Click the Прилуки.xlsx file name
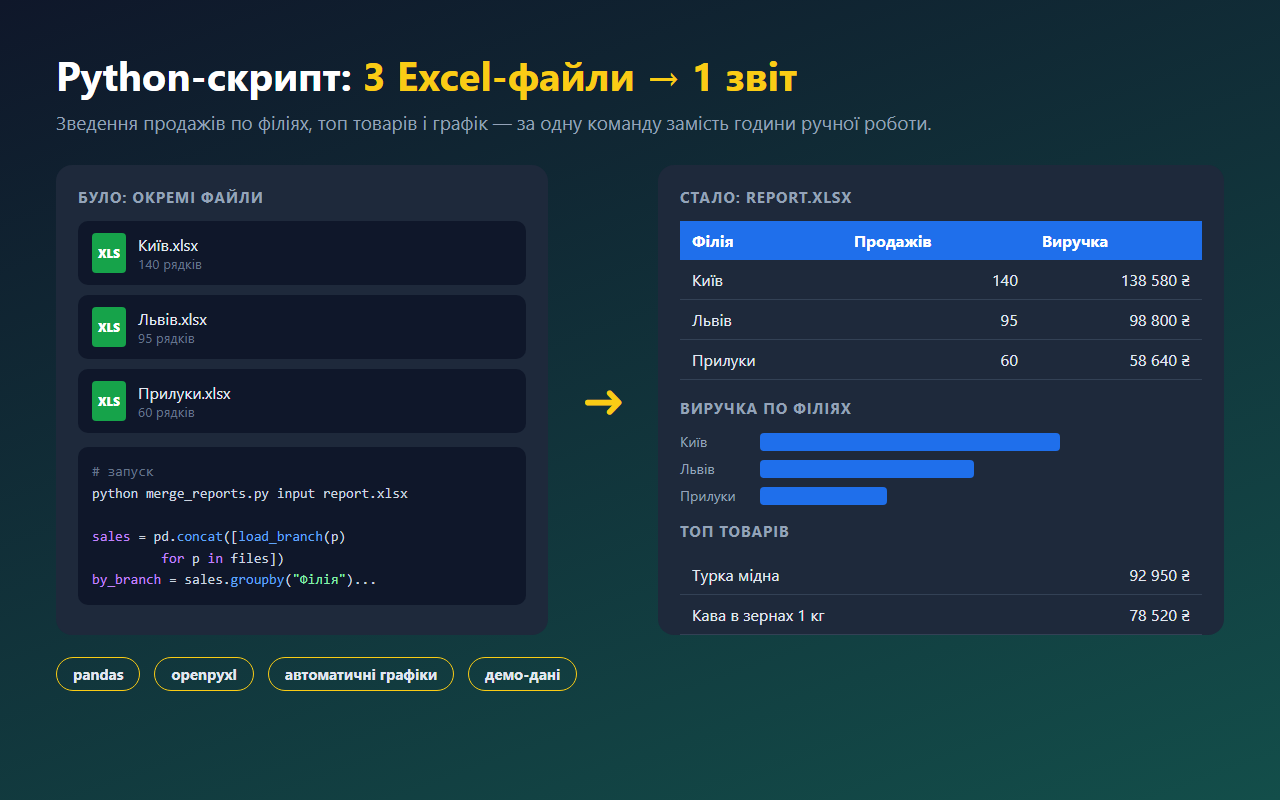Screen dimensions: 1280x800 [x=184, y=394]
